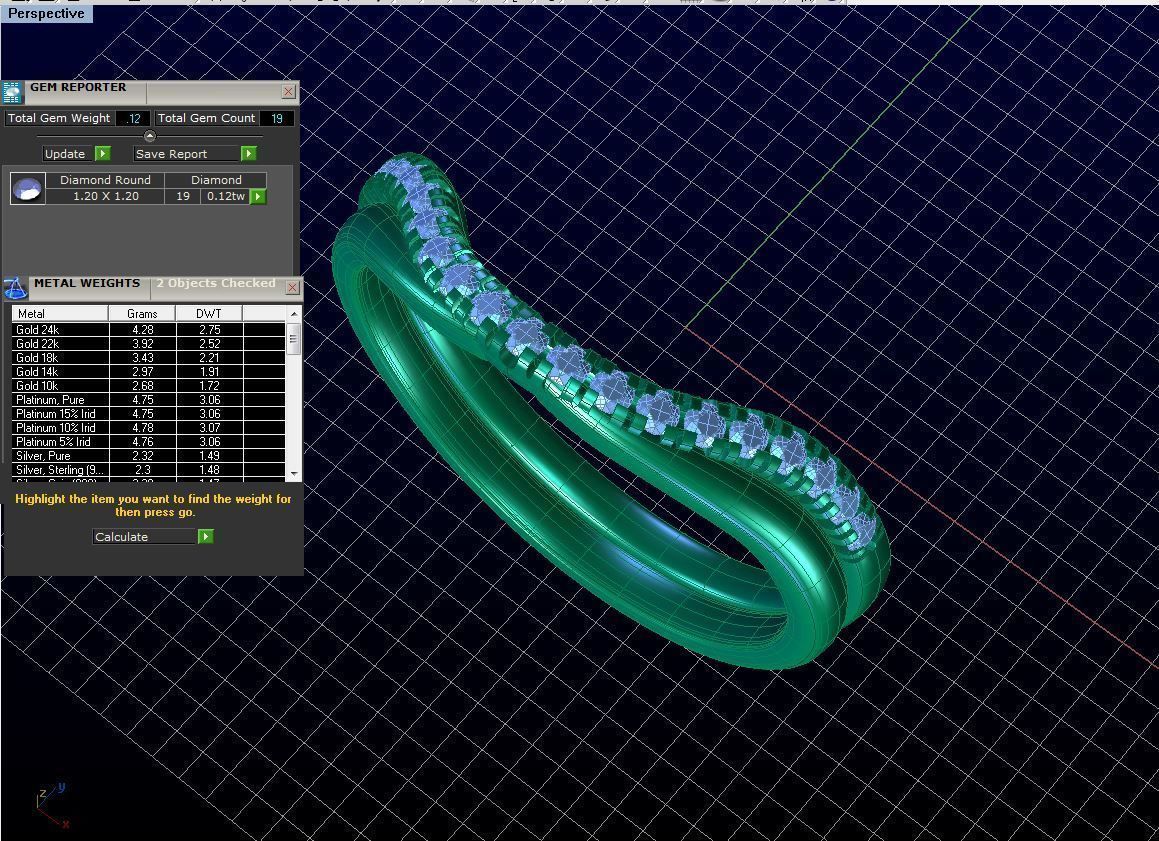Click the 4.28 grams value for Gold 24k
The height and width of the screenshot is (841, 1159).
(142, 330)
